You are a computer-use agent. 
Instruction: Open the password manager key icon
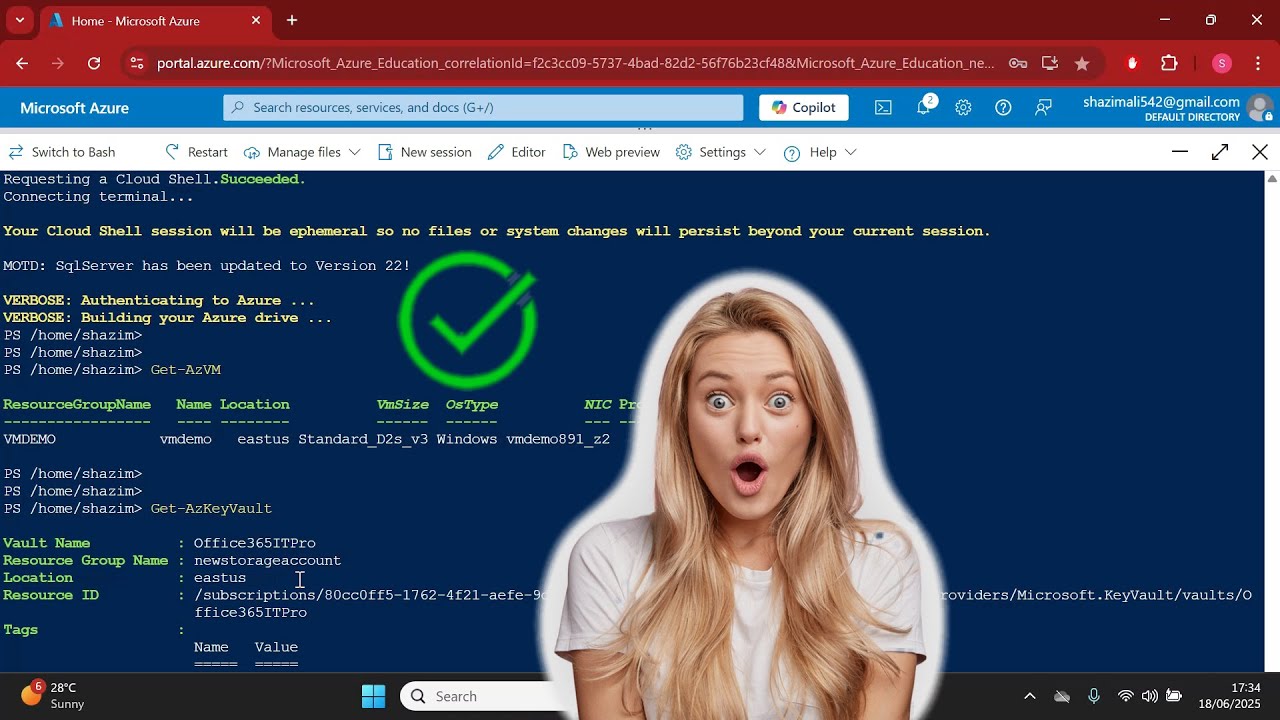[x=1018, y=63]
